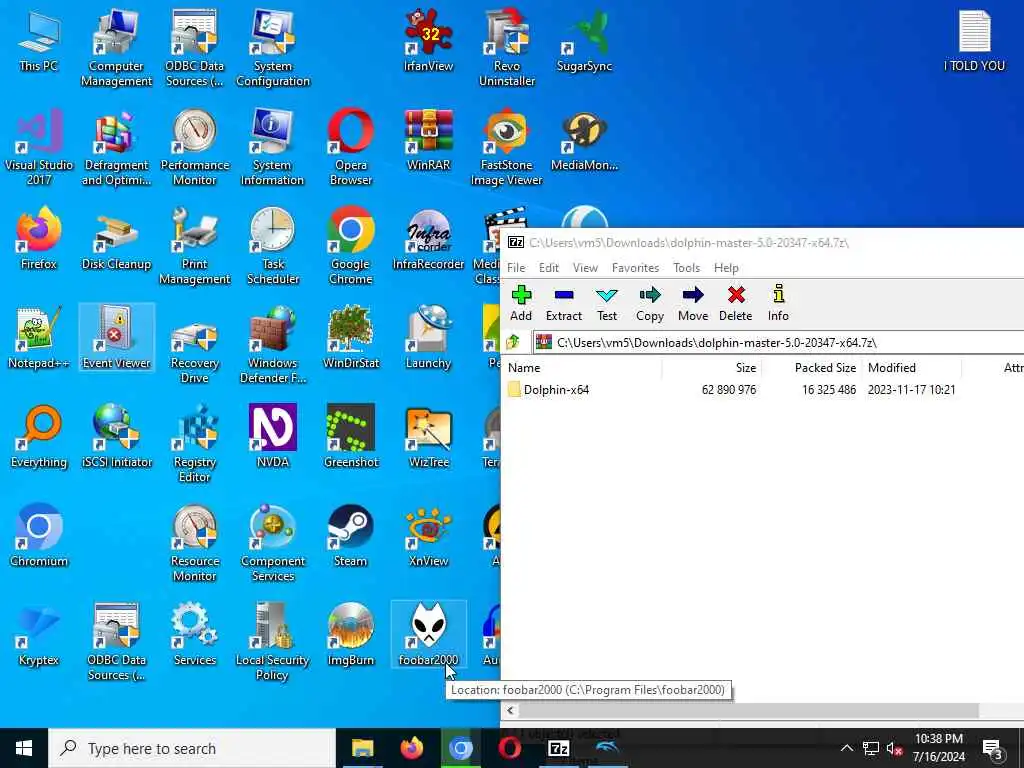This screenshot has width=1024, height=768.
Task: Select the Registry Editor desktop icon
Action: point(195,444)
